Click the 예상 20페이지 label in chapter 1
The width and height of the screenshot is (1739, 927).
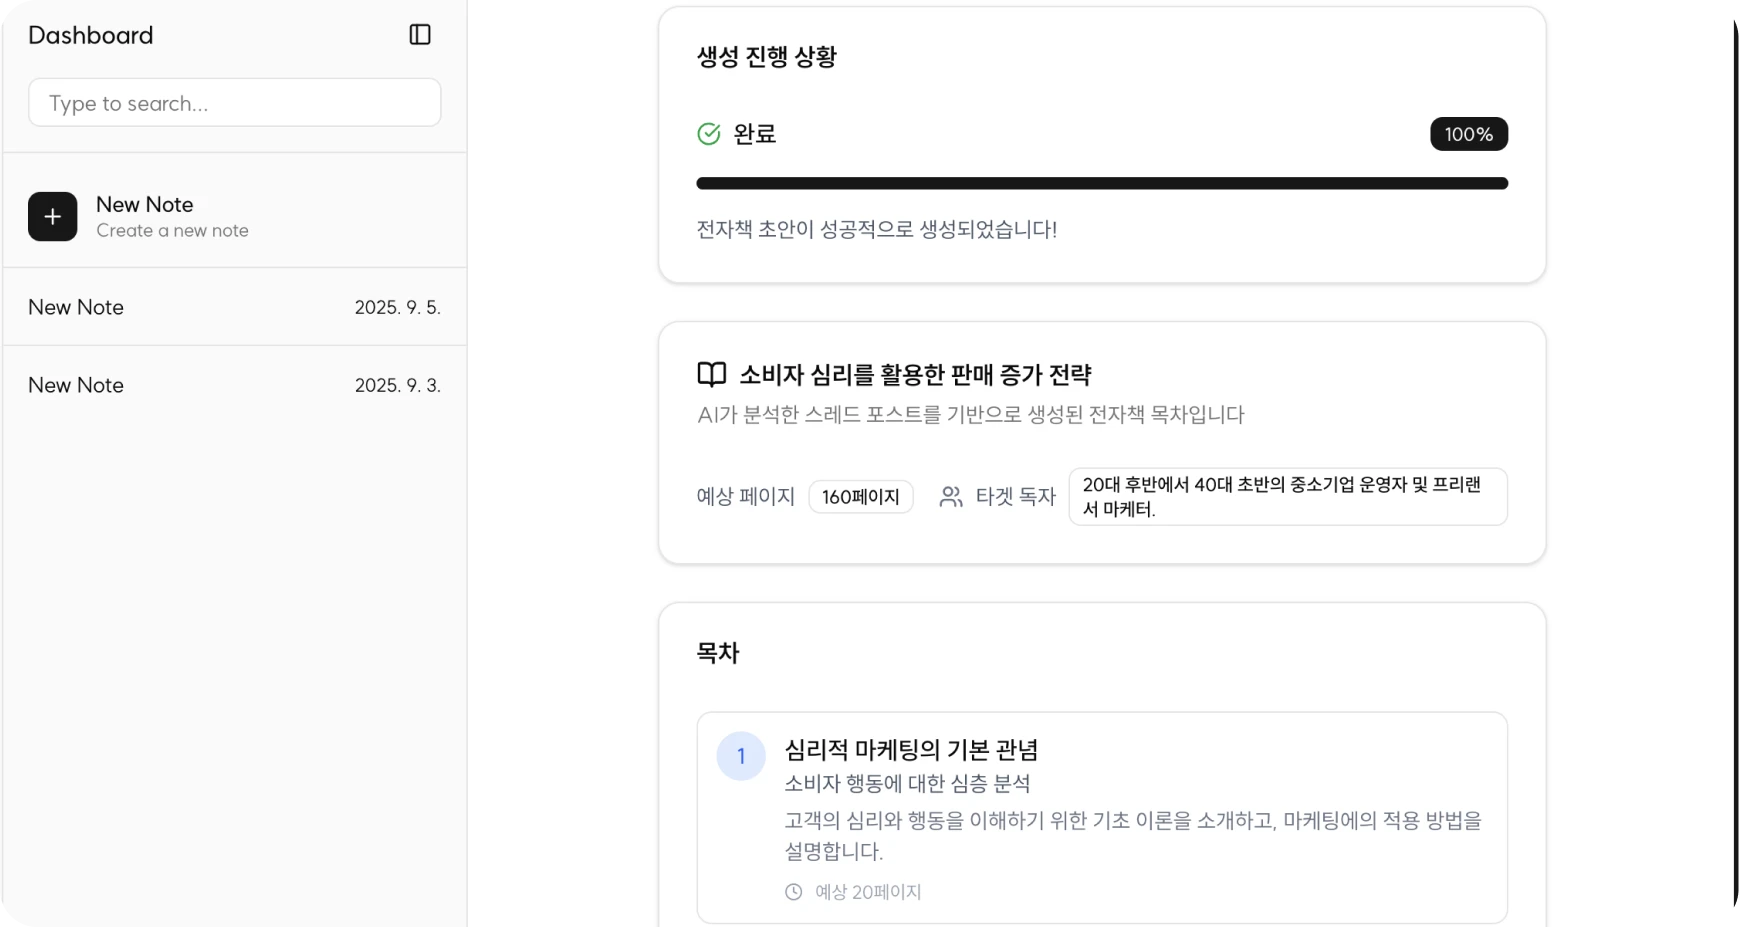(867, 892)
